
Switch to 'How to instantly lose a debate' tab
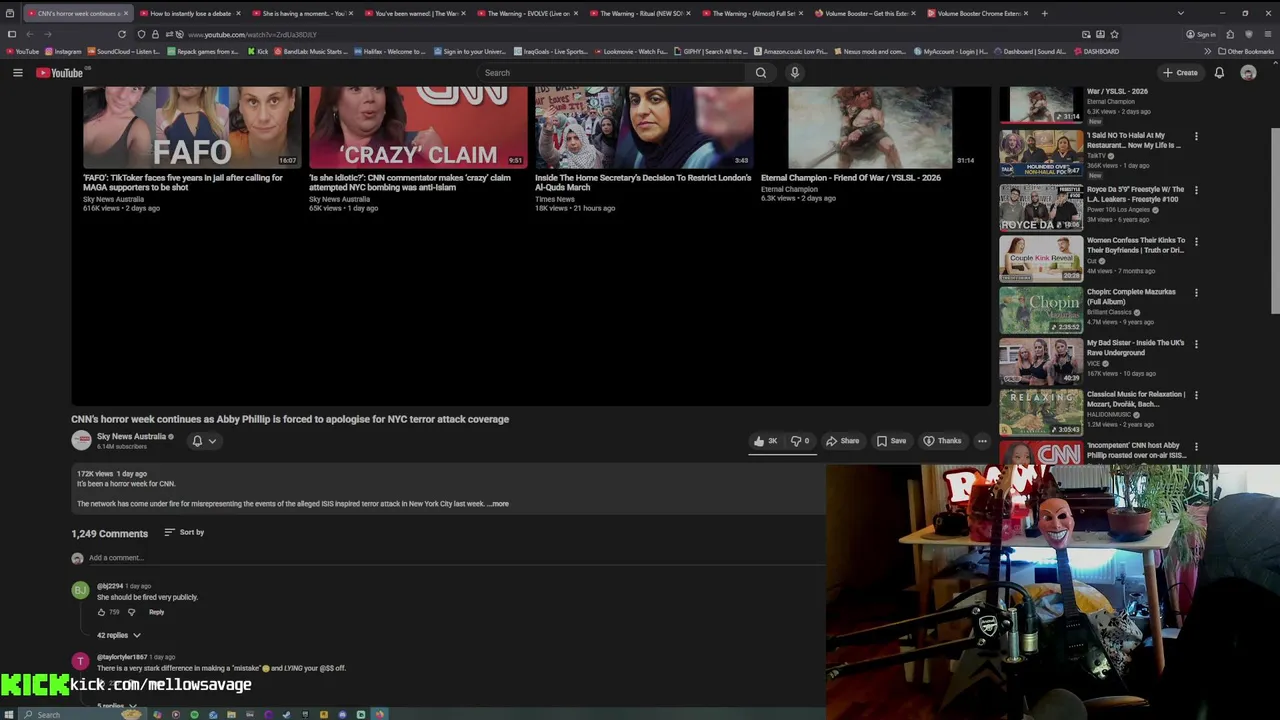[190, 13]
